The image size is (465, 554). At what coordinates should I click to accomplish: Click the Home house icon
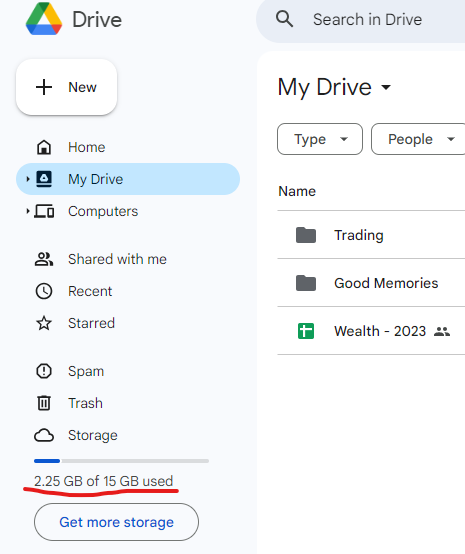[44, 147]
